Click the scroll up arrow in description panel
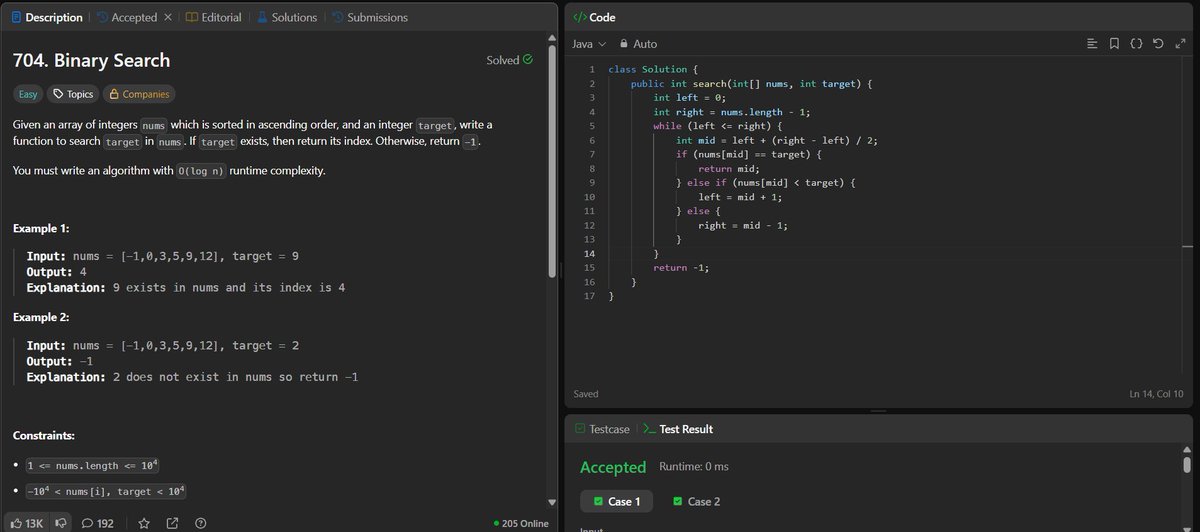The image size is (1200, 532). pos(552,39)
